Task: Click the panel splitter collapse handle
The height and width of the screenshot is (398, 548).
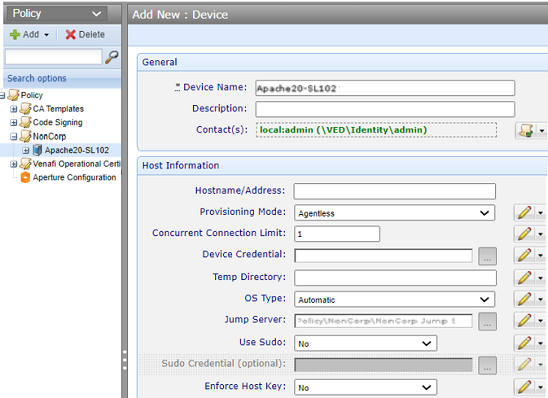Action: (x=124, y=360)
